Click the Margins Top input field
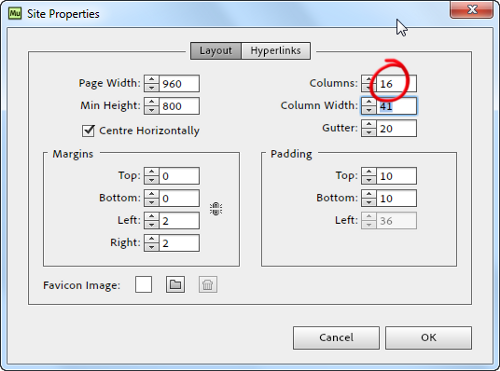 point(179,176)
